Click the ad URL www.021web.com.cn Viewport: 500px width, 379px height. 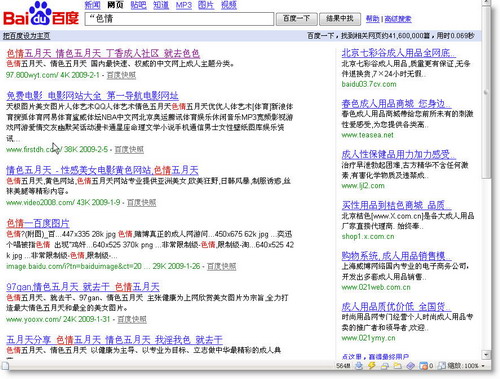coord(376,287)
